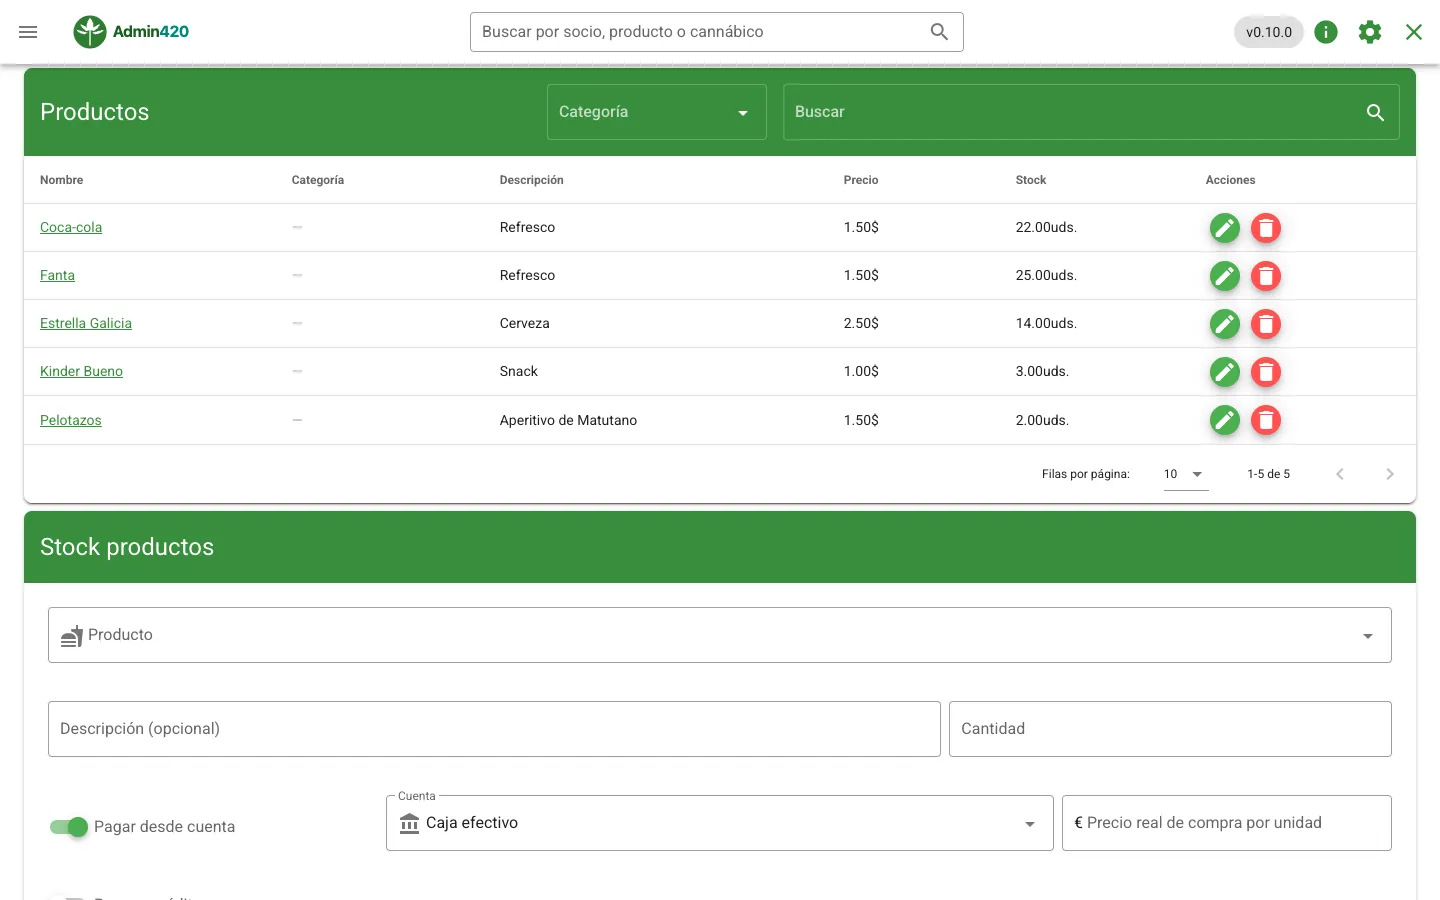Click the Descripción (opcional) field
The width and height of the screenshot is (1440, 900).
click(x=494, y=729)
